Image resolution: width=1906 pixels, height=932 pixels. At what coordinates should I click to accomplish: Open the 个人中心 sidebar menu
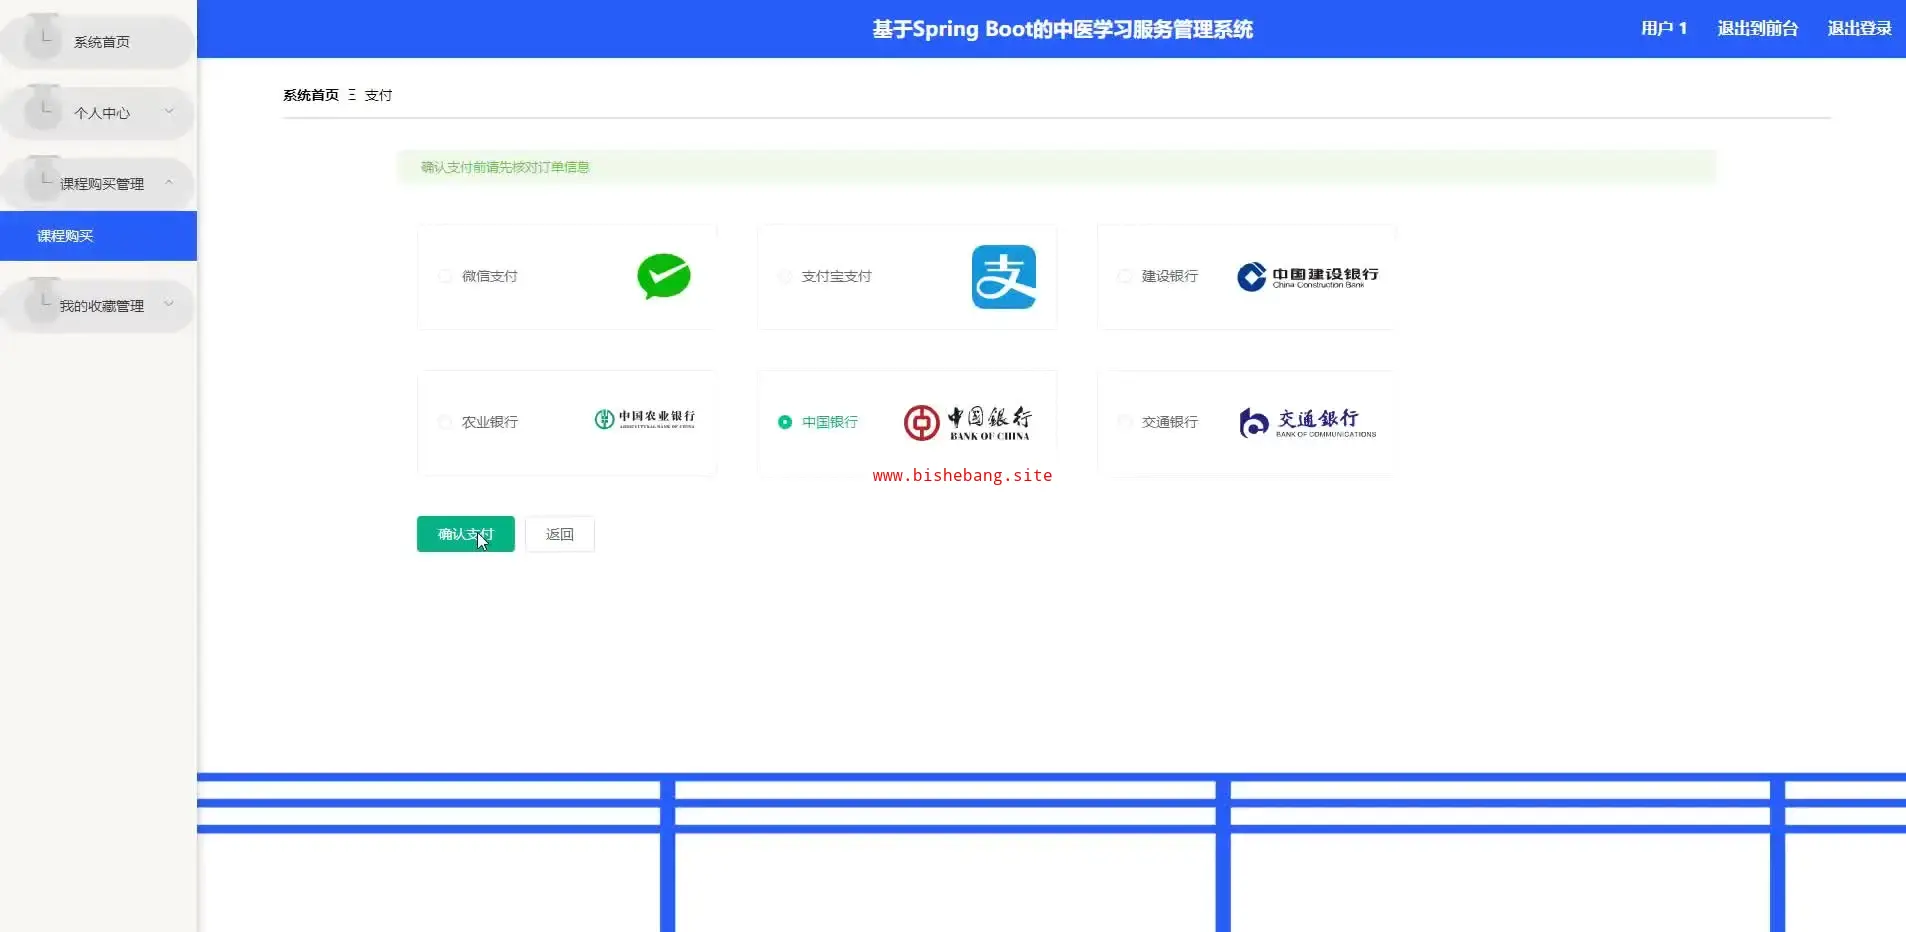[98, 113]
